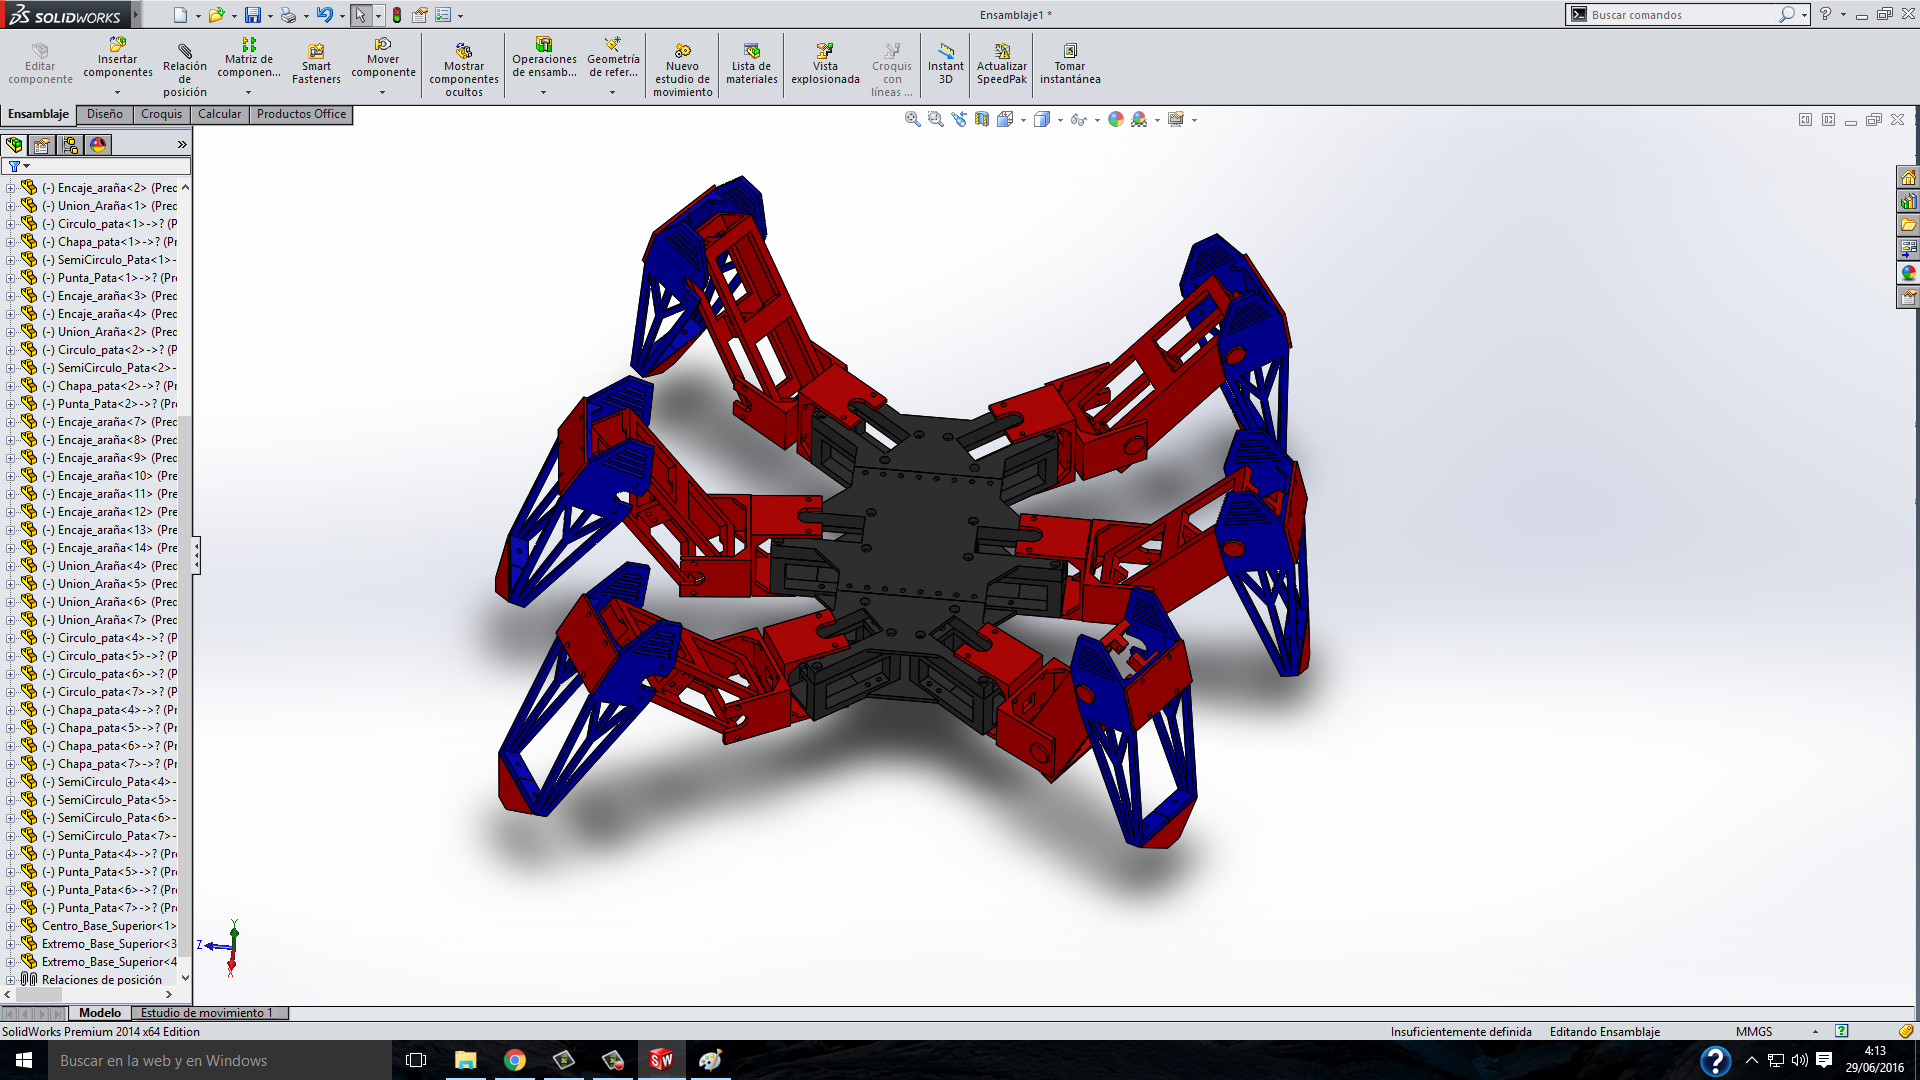Expand Union_Araña<1> tree node
Image resolution: width=1920 pixels, height=1080 pixels.
(10, 206)
